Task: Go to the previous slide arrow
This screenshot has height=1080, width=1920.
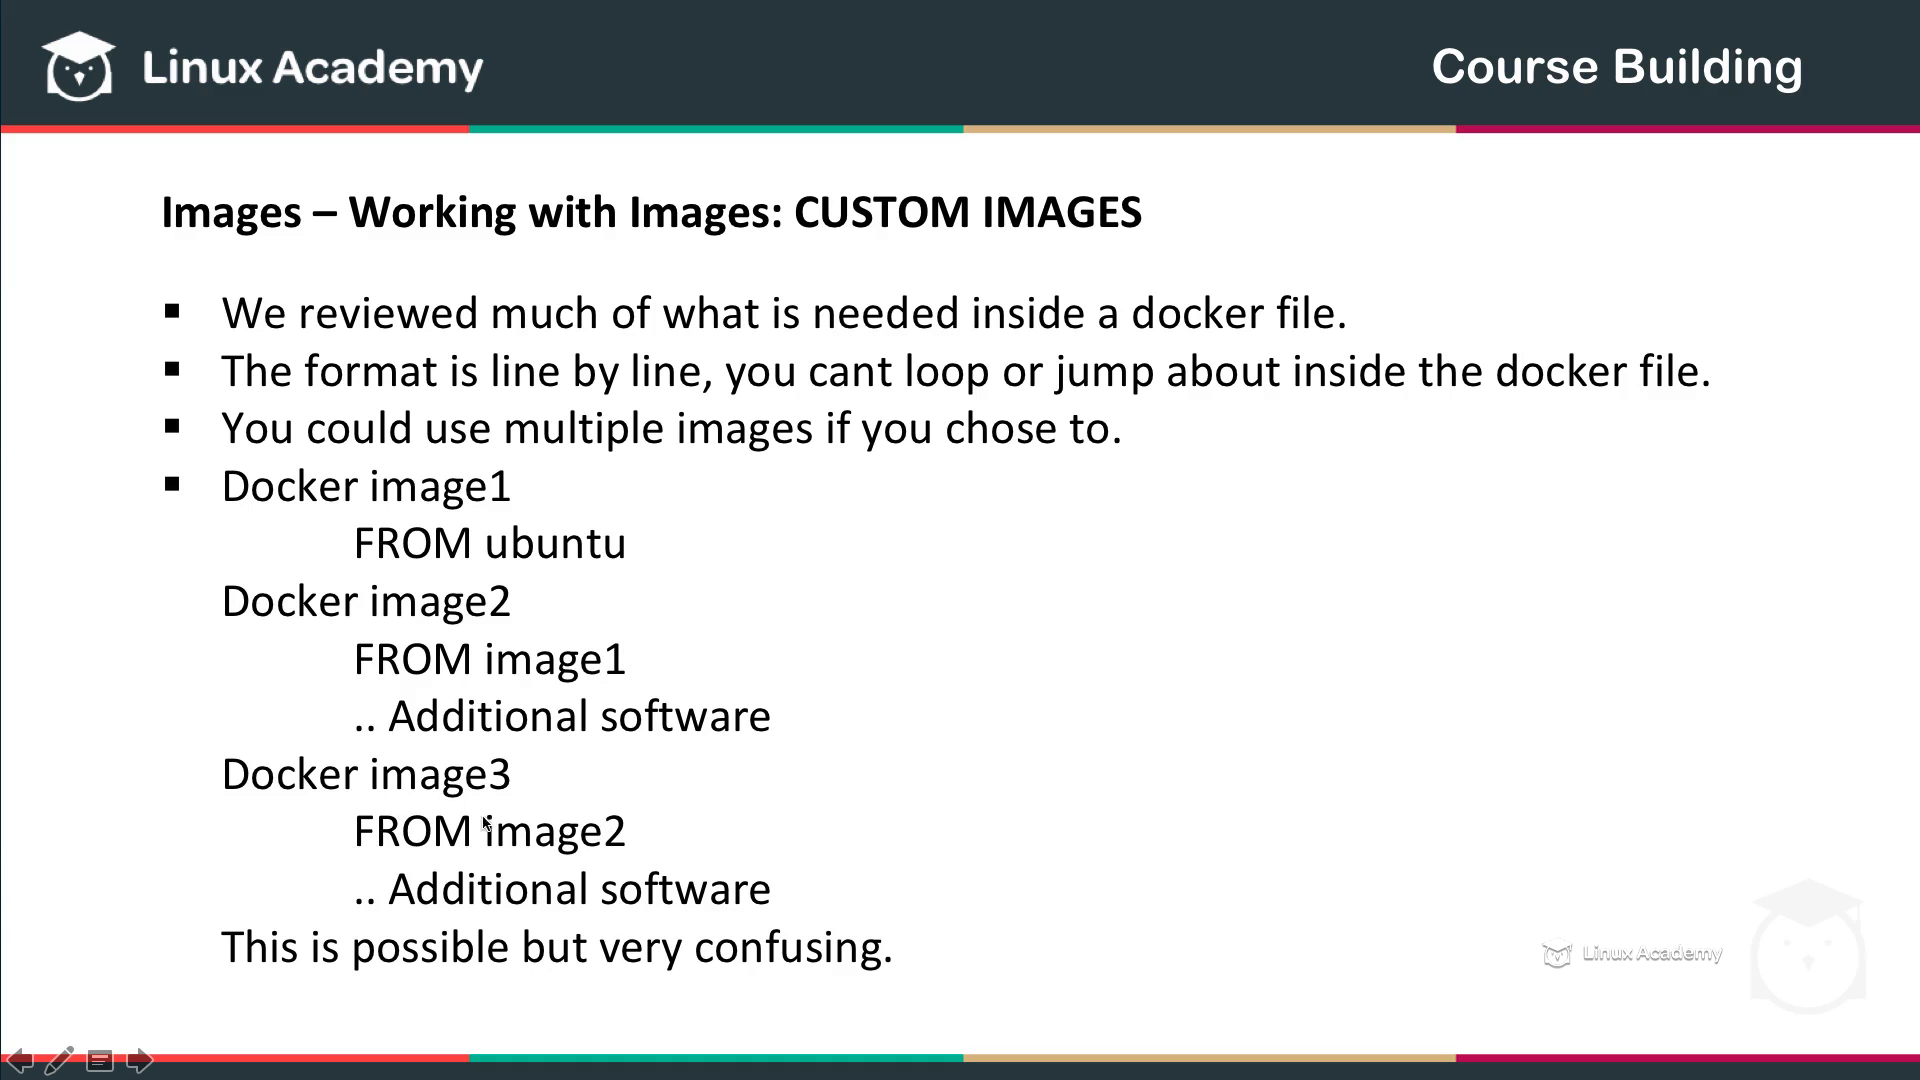Action: tap(19, 1061)
